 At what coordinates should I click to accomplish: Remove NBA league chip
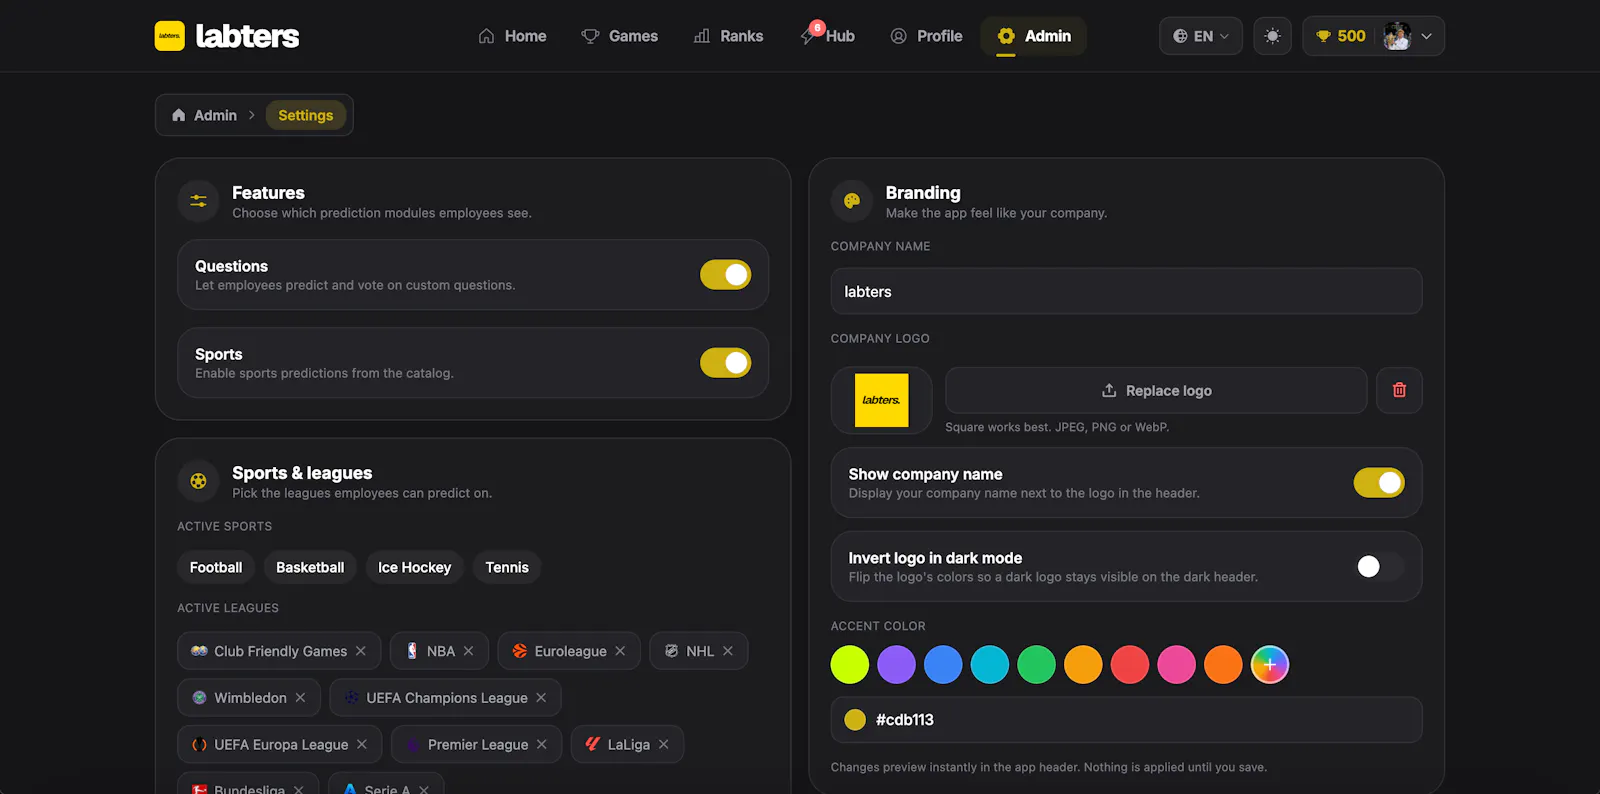coord(468,651)
